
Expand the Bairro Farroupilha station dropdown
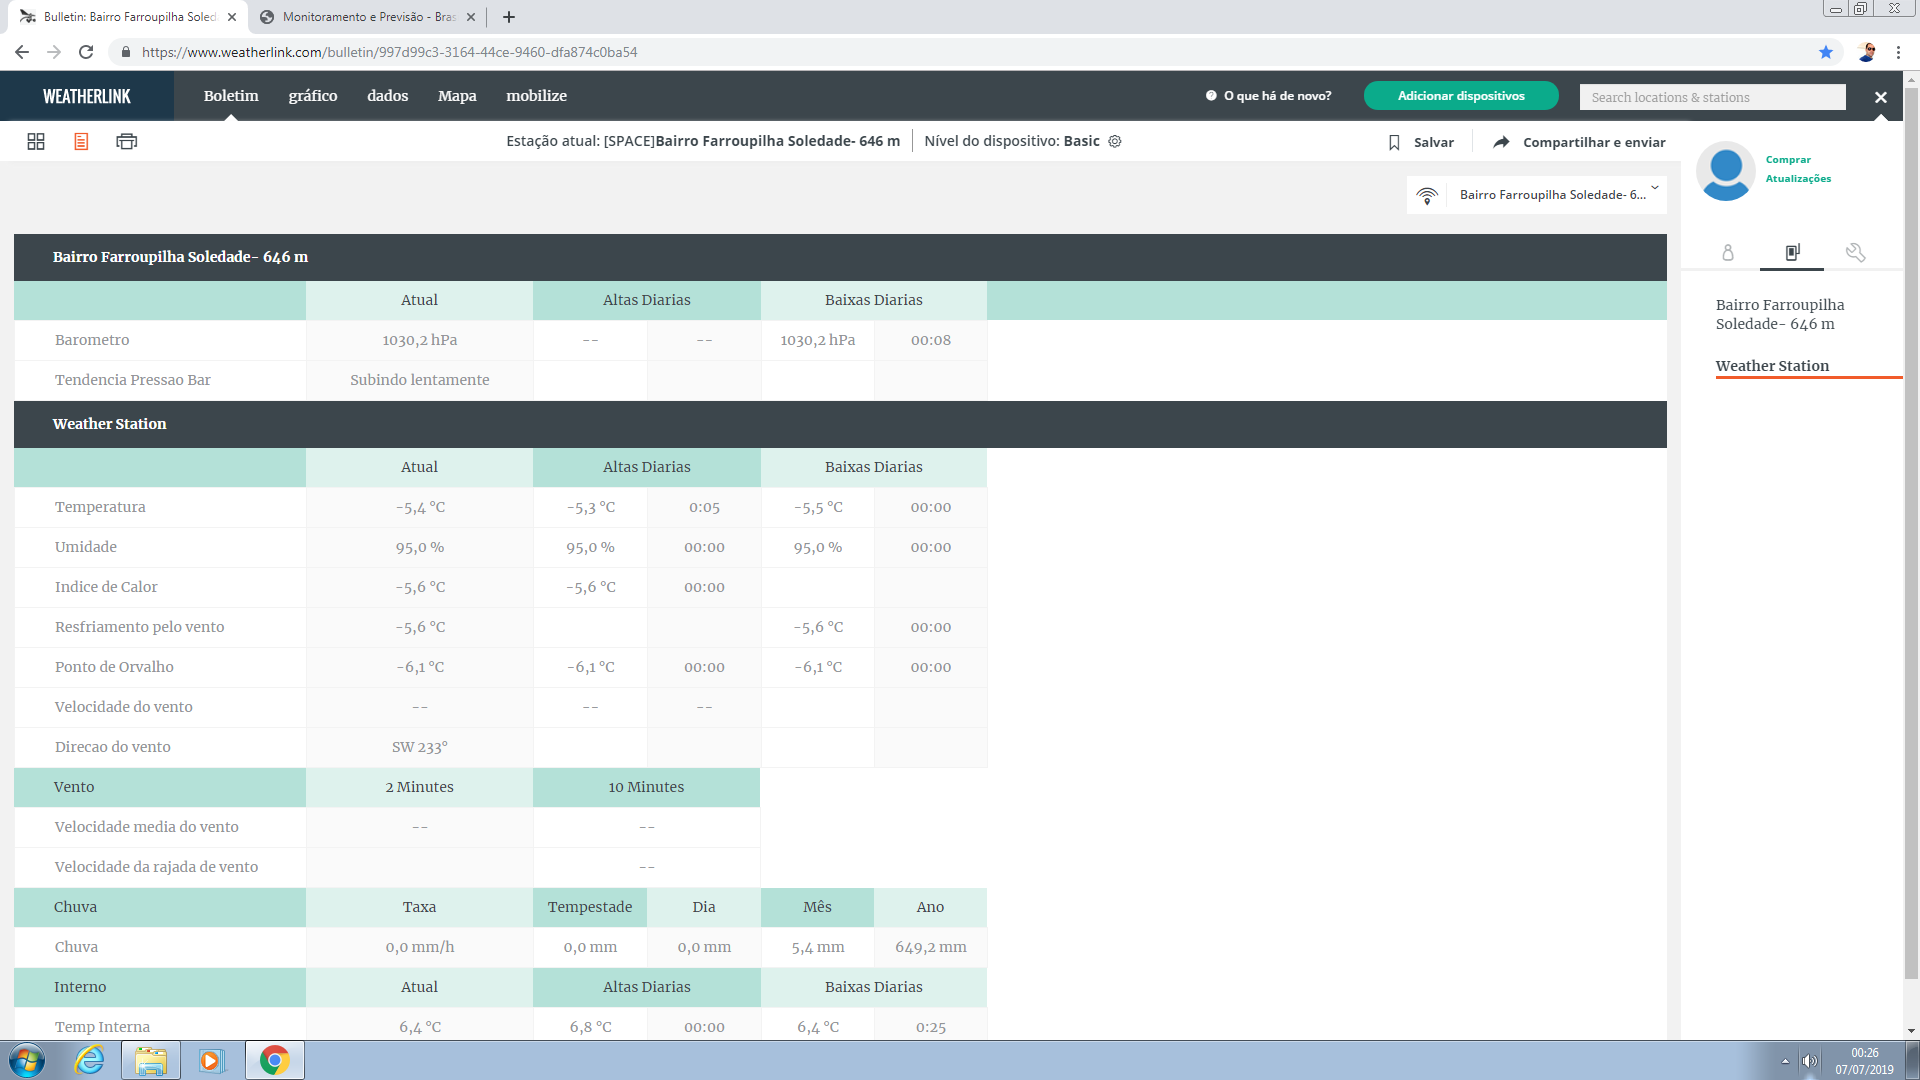tap(1654, 189)
